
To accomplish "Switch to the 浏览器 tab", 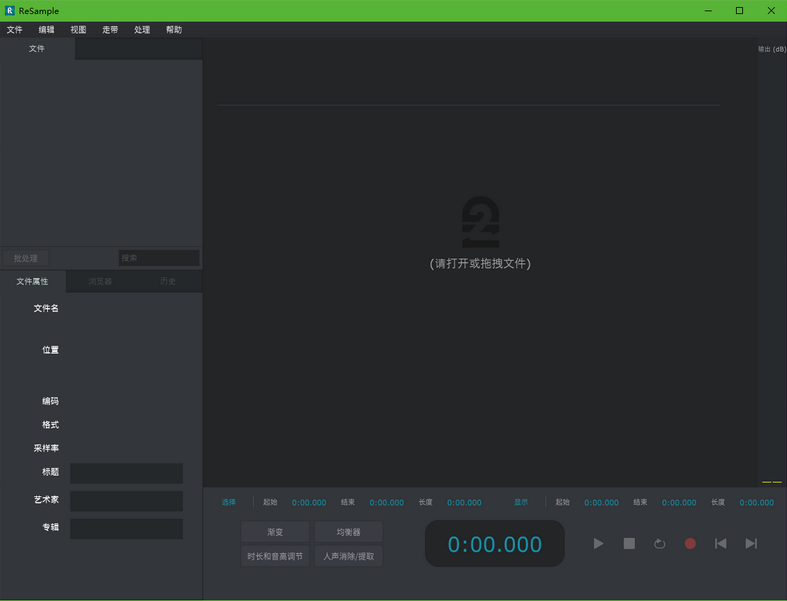I will pyautogui.click(x=100, y=281).
